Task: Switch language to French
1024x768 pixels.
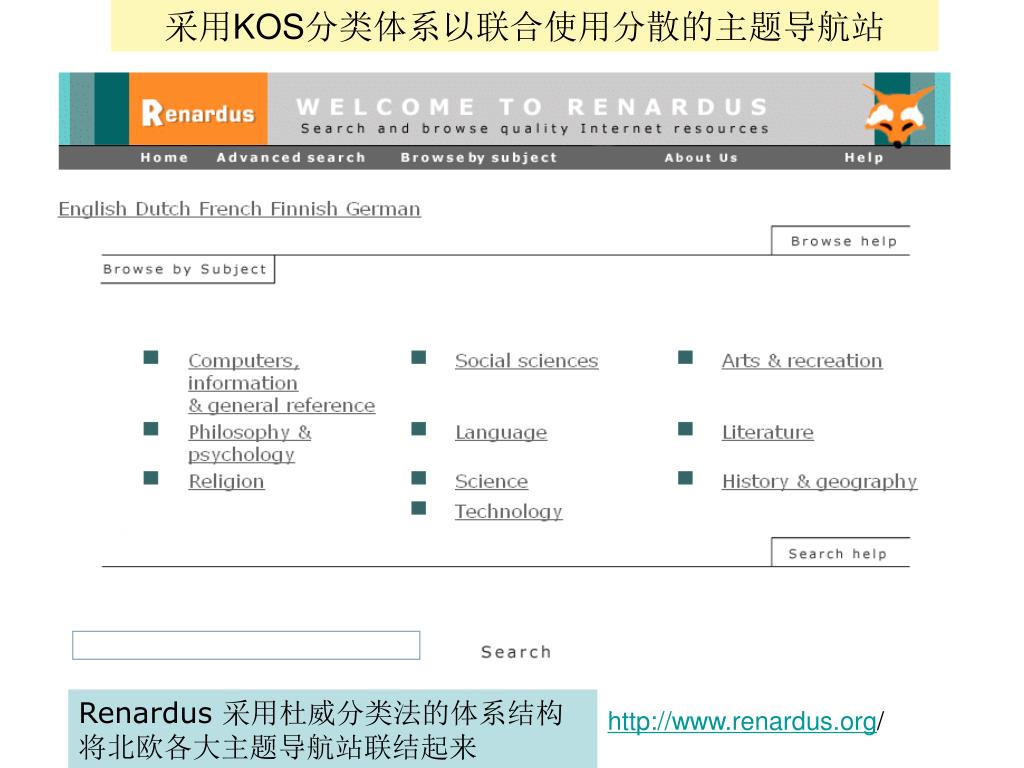Action: 231,209
